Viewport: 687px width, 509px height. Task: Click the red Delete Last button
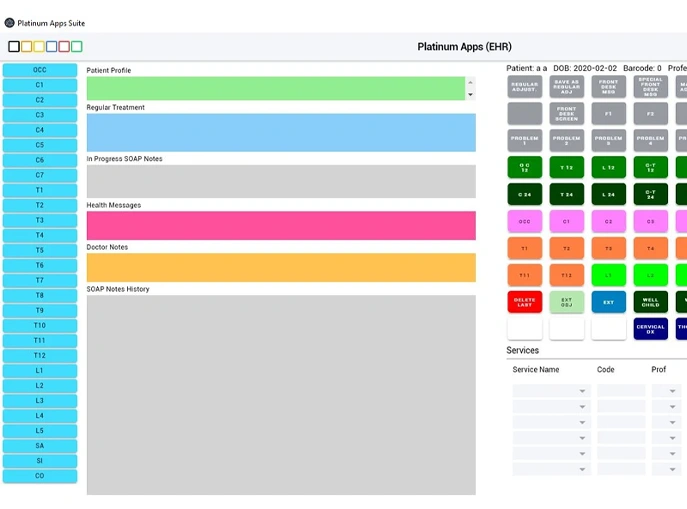[x=524, y=302]
